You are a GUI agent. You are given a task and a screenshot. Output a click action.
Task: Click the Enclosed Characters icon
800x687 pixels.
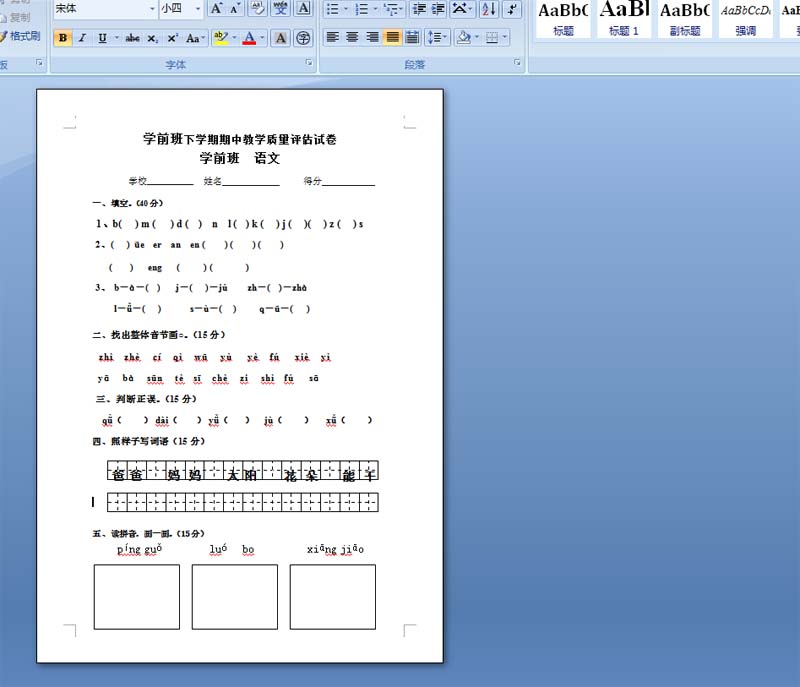point(303,38)
